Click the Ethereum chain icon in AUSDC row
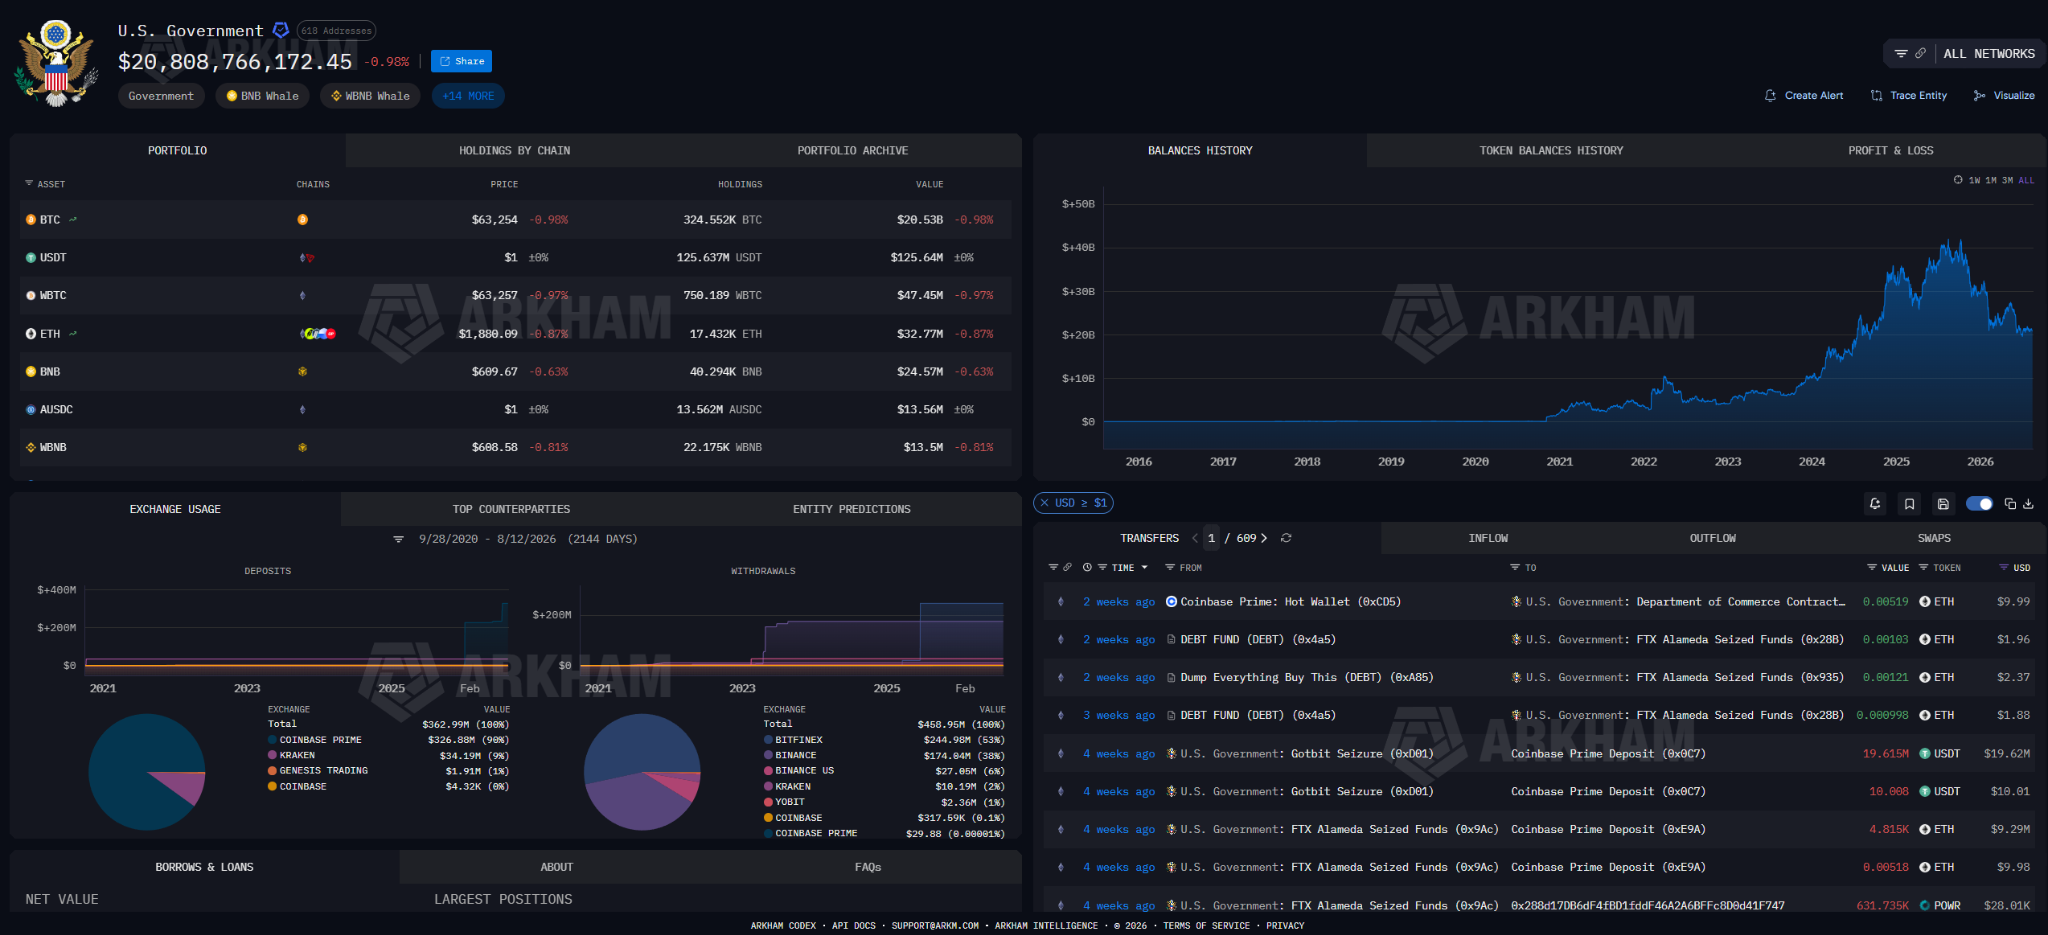Viewport: 2048px width, 935px height. (302, 410)
